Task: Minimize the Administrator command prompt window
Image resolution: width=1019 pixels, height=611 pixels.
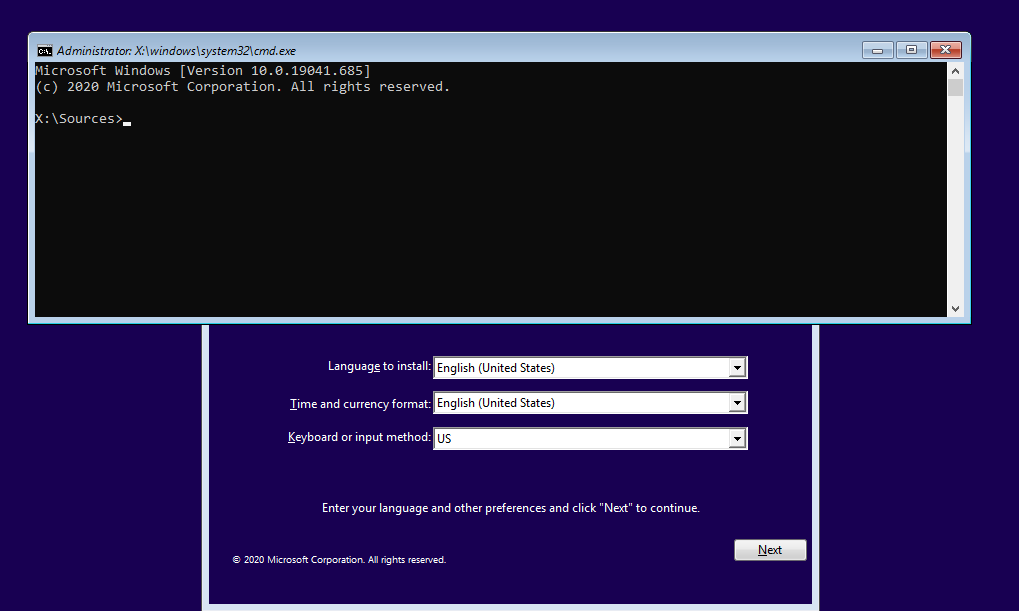Action: click(877, 50)
